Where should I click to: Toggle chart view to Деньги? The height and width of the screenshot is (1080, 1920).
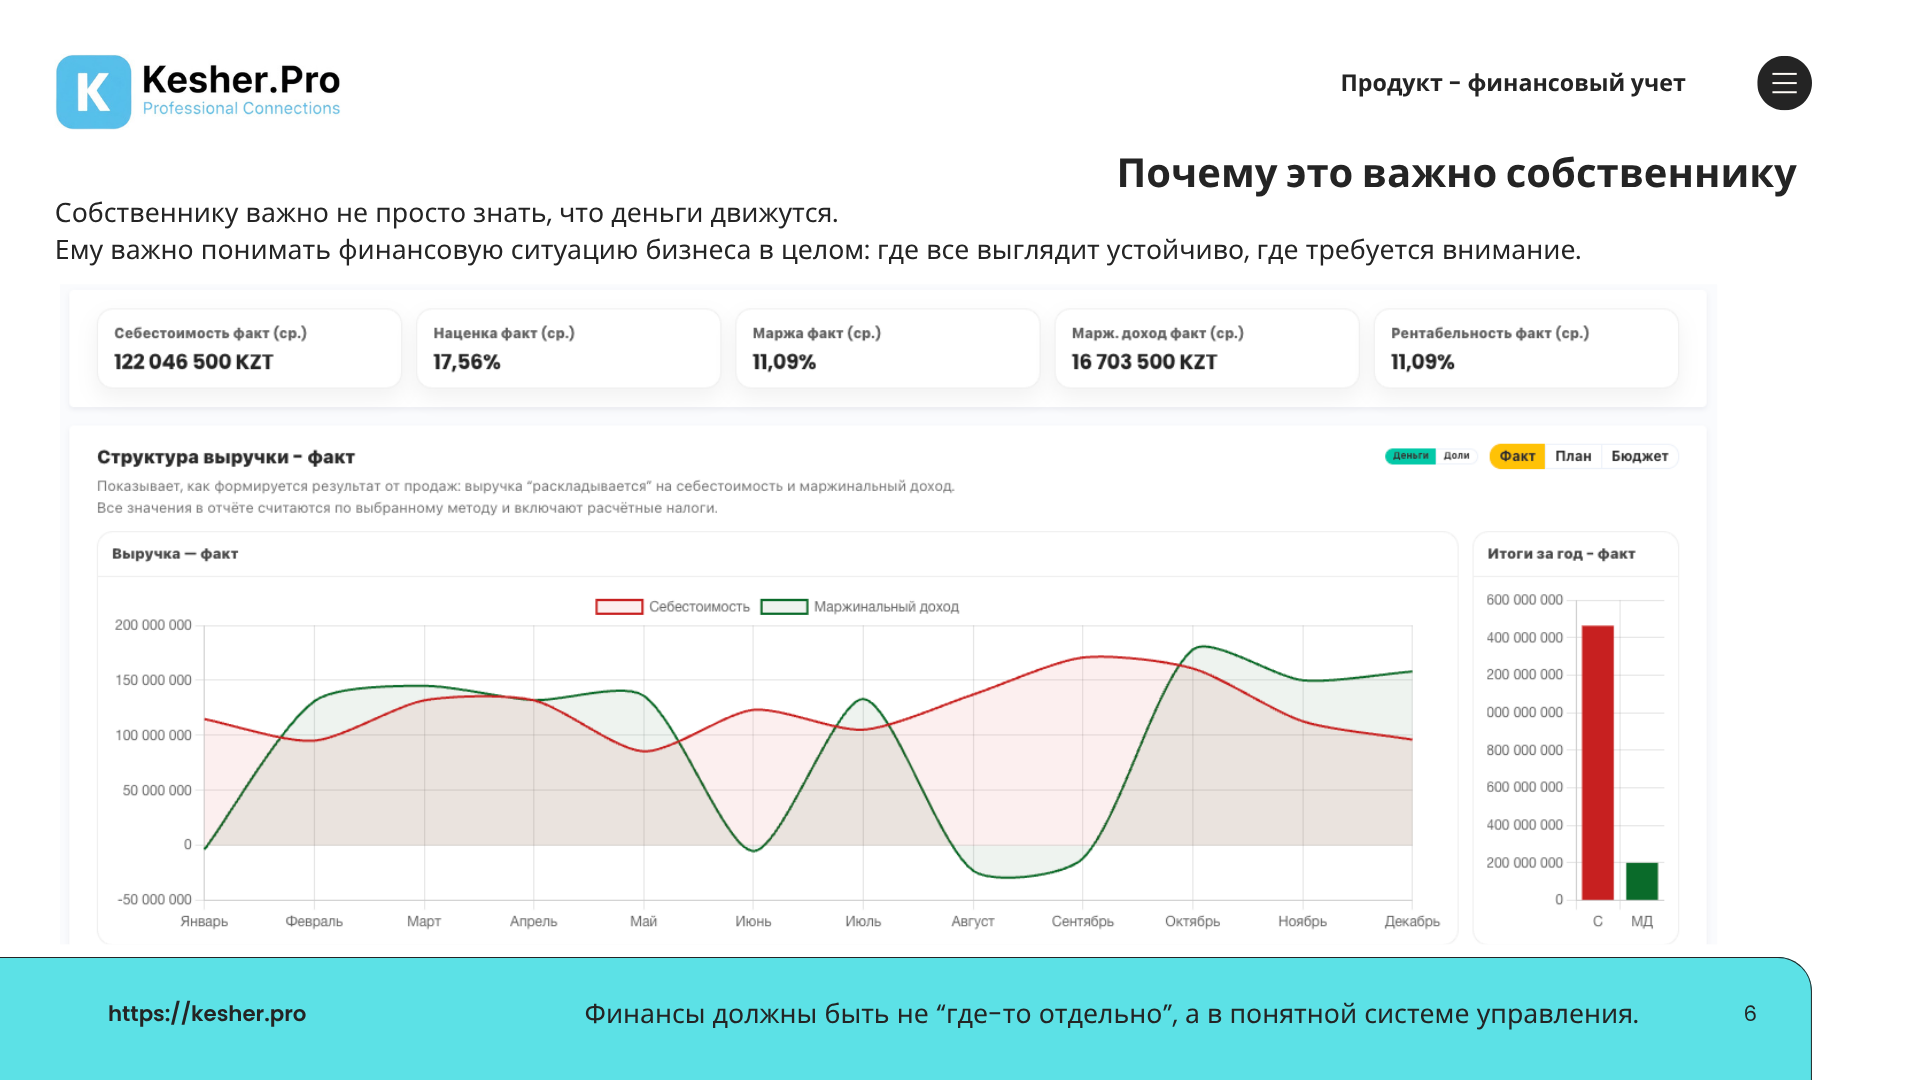[1410, 456]
